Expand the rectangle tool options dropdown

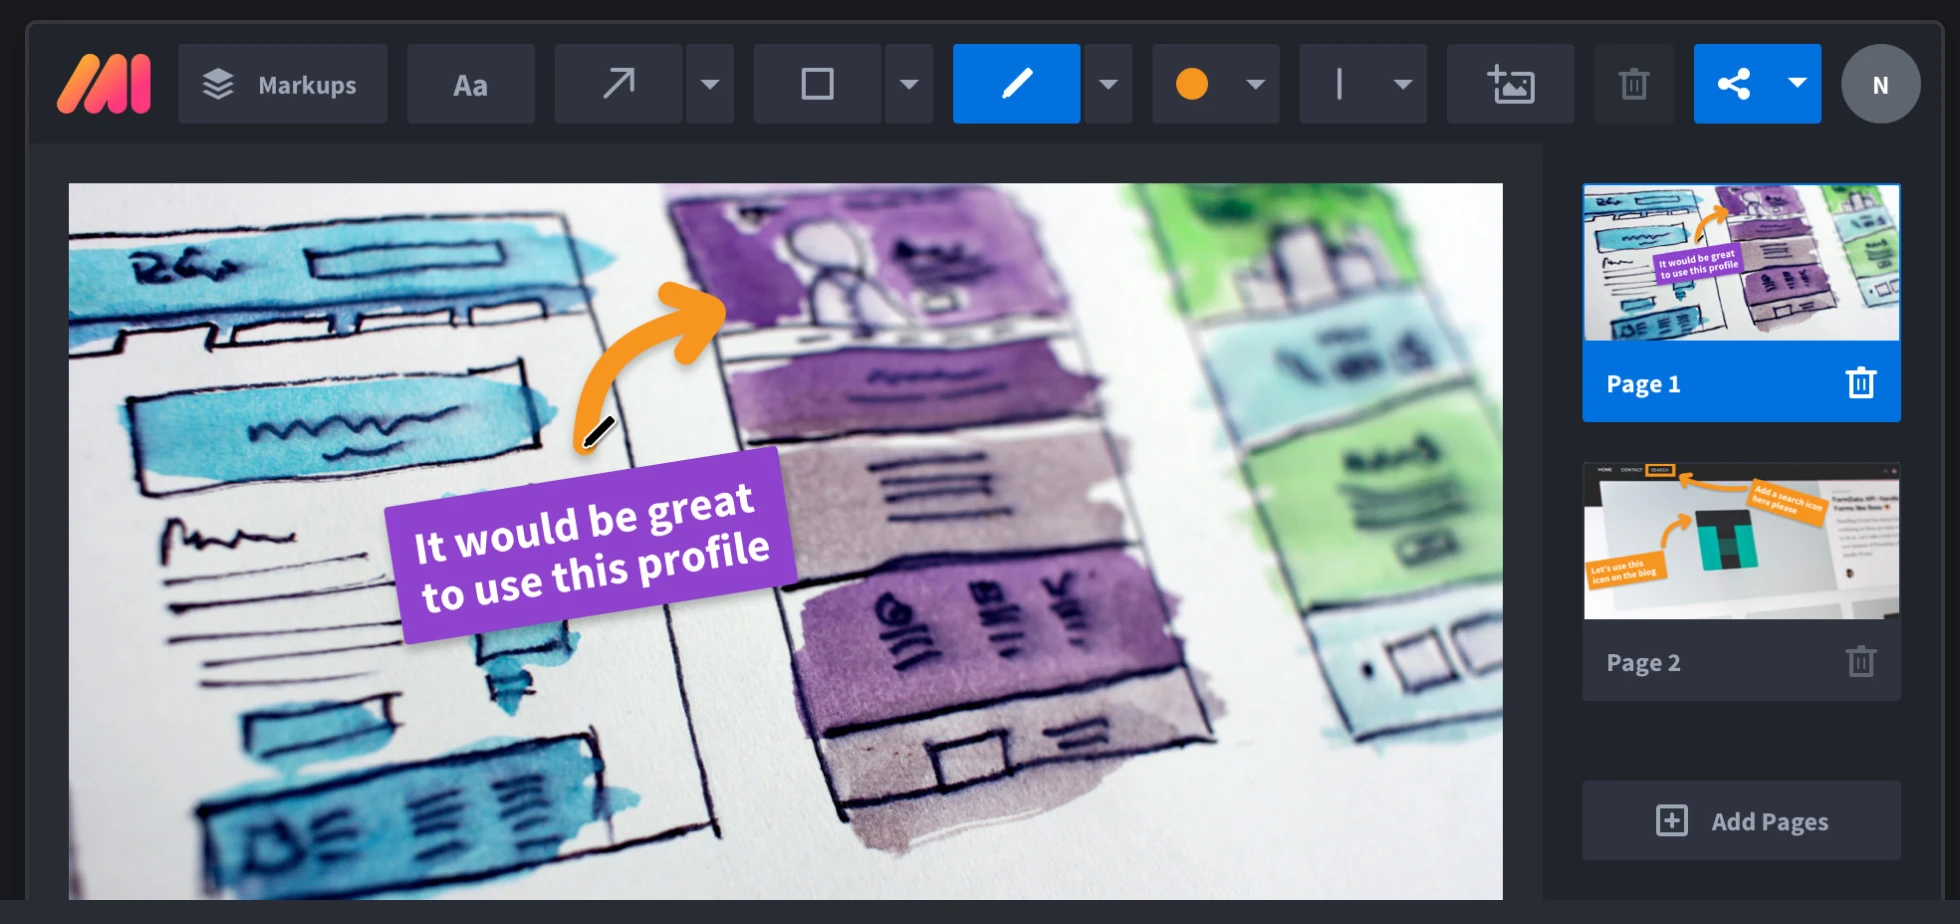pyautogui.click(x=909, y=84)
